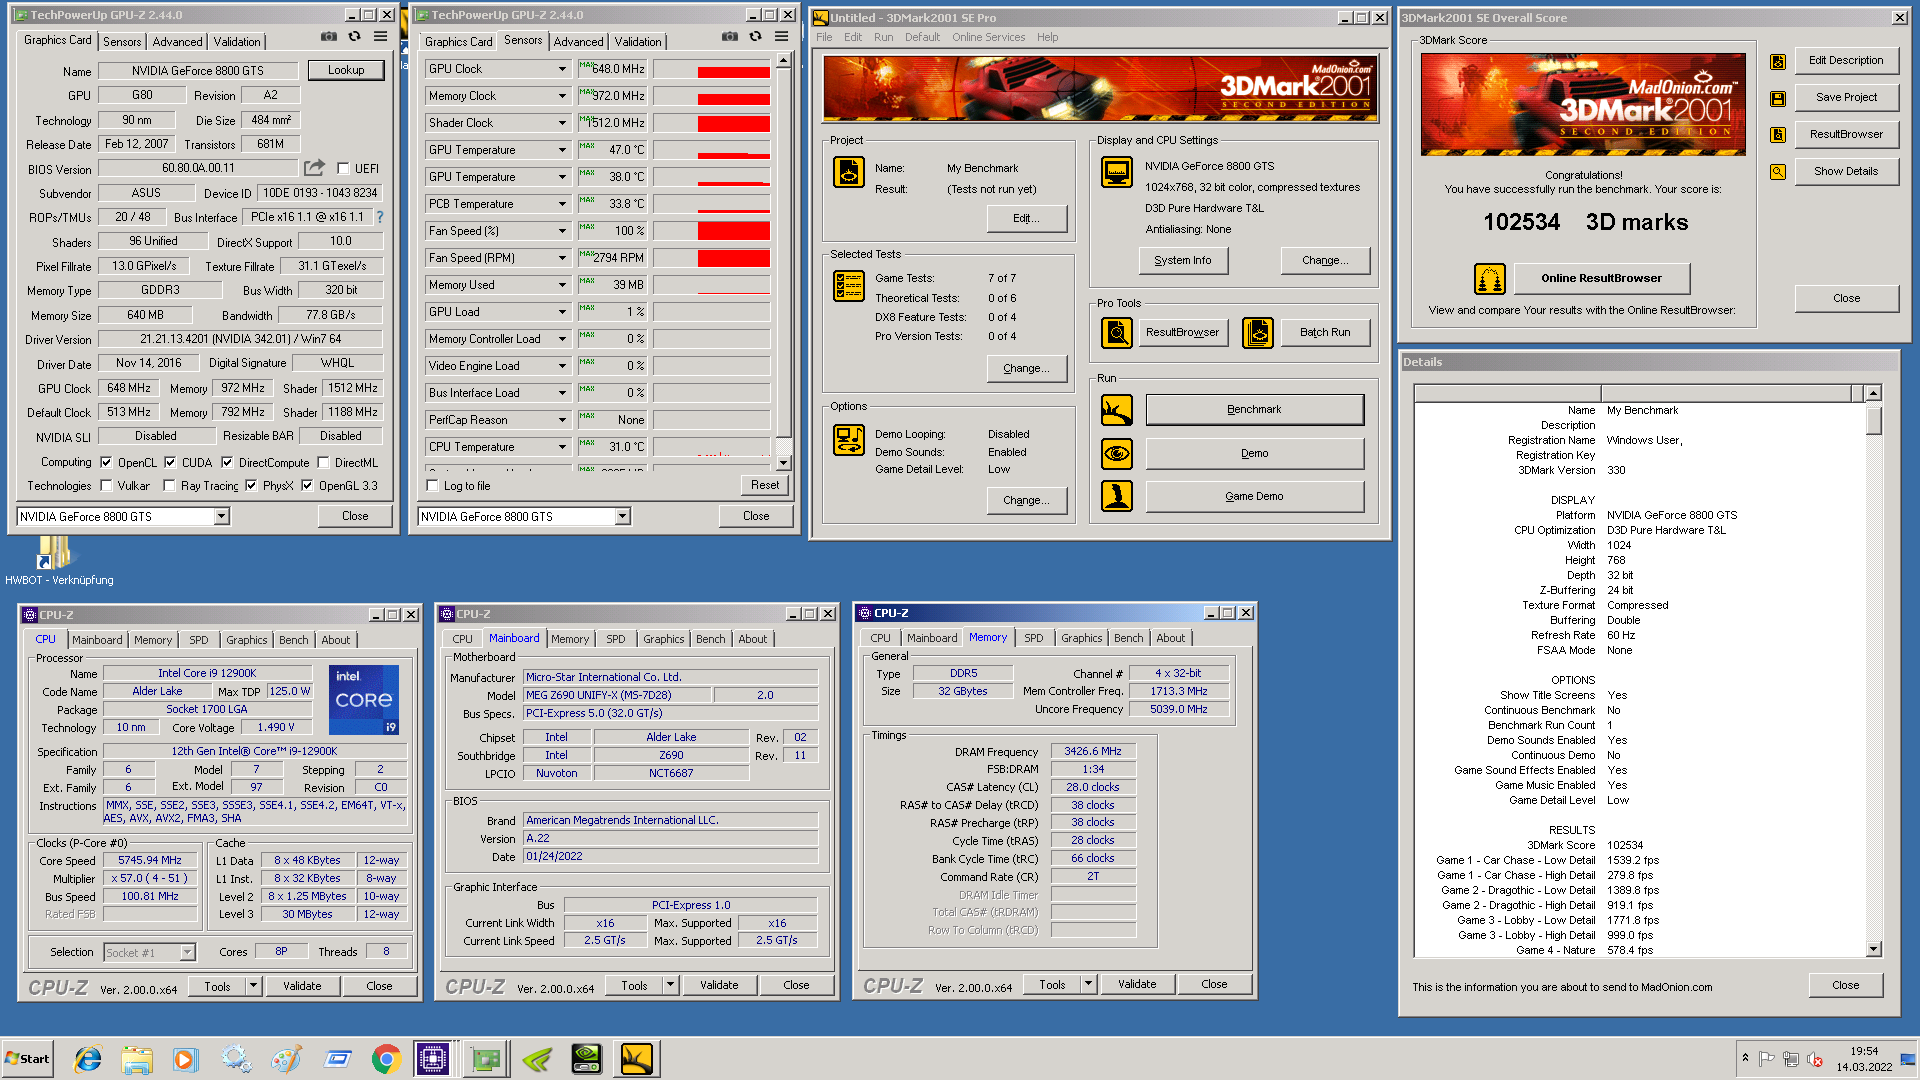Click the screenshot camera icon in first GPU-Z window
The height and width of the screenshot is (1080, 1920).
coord(328,37)
